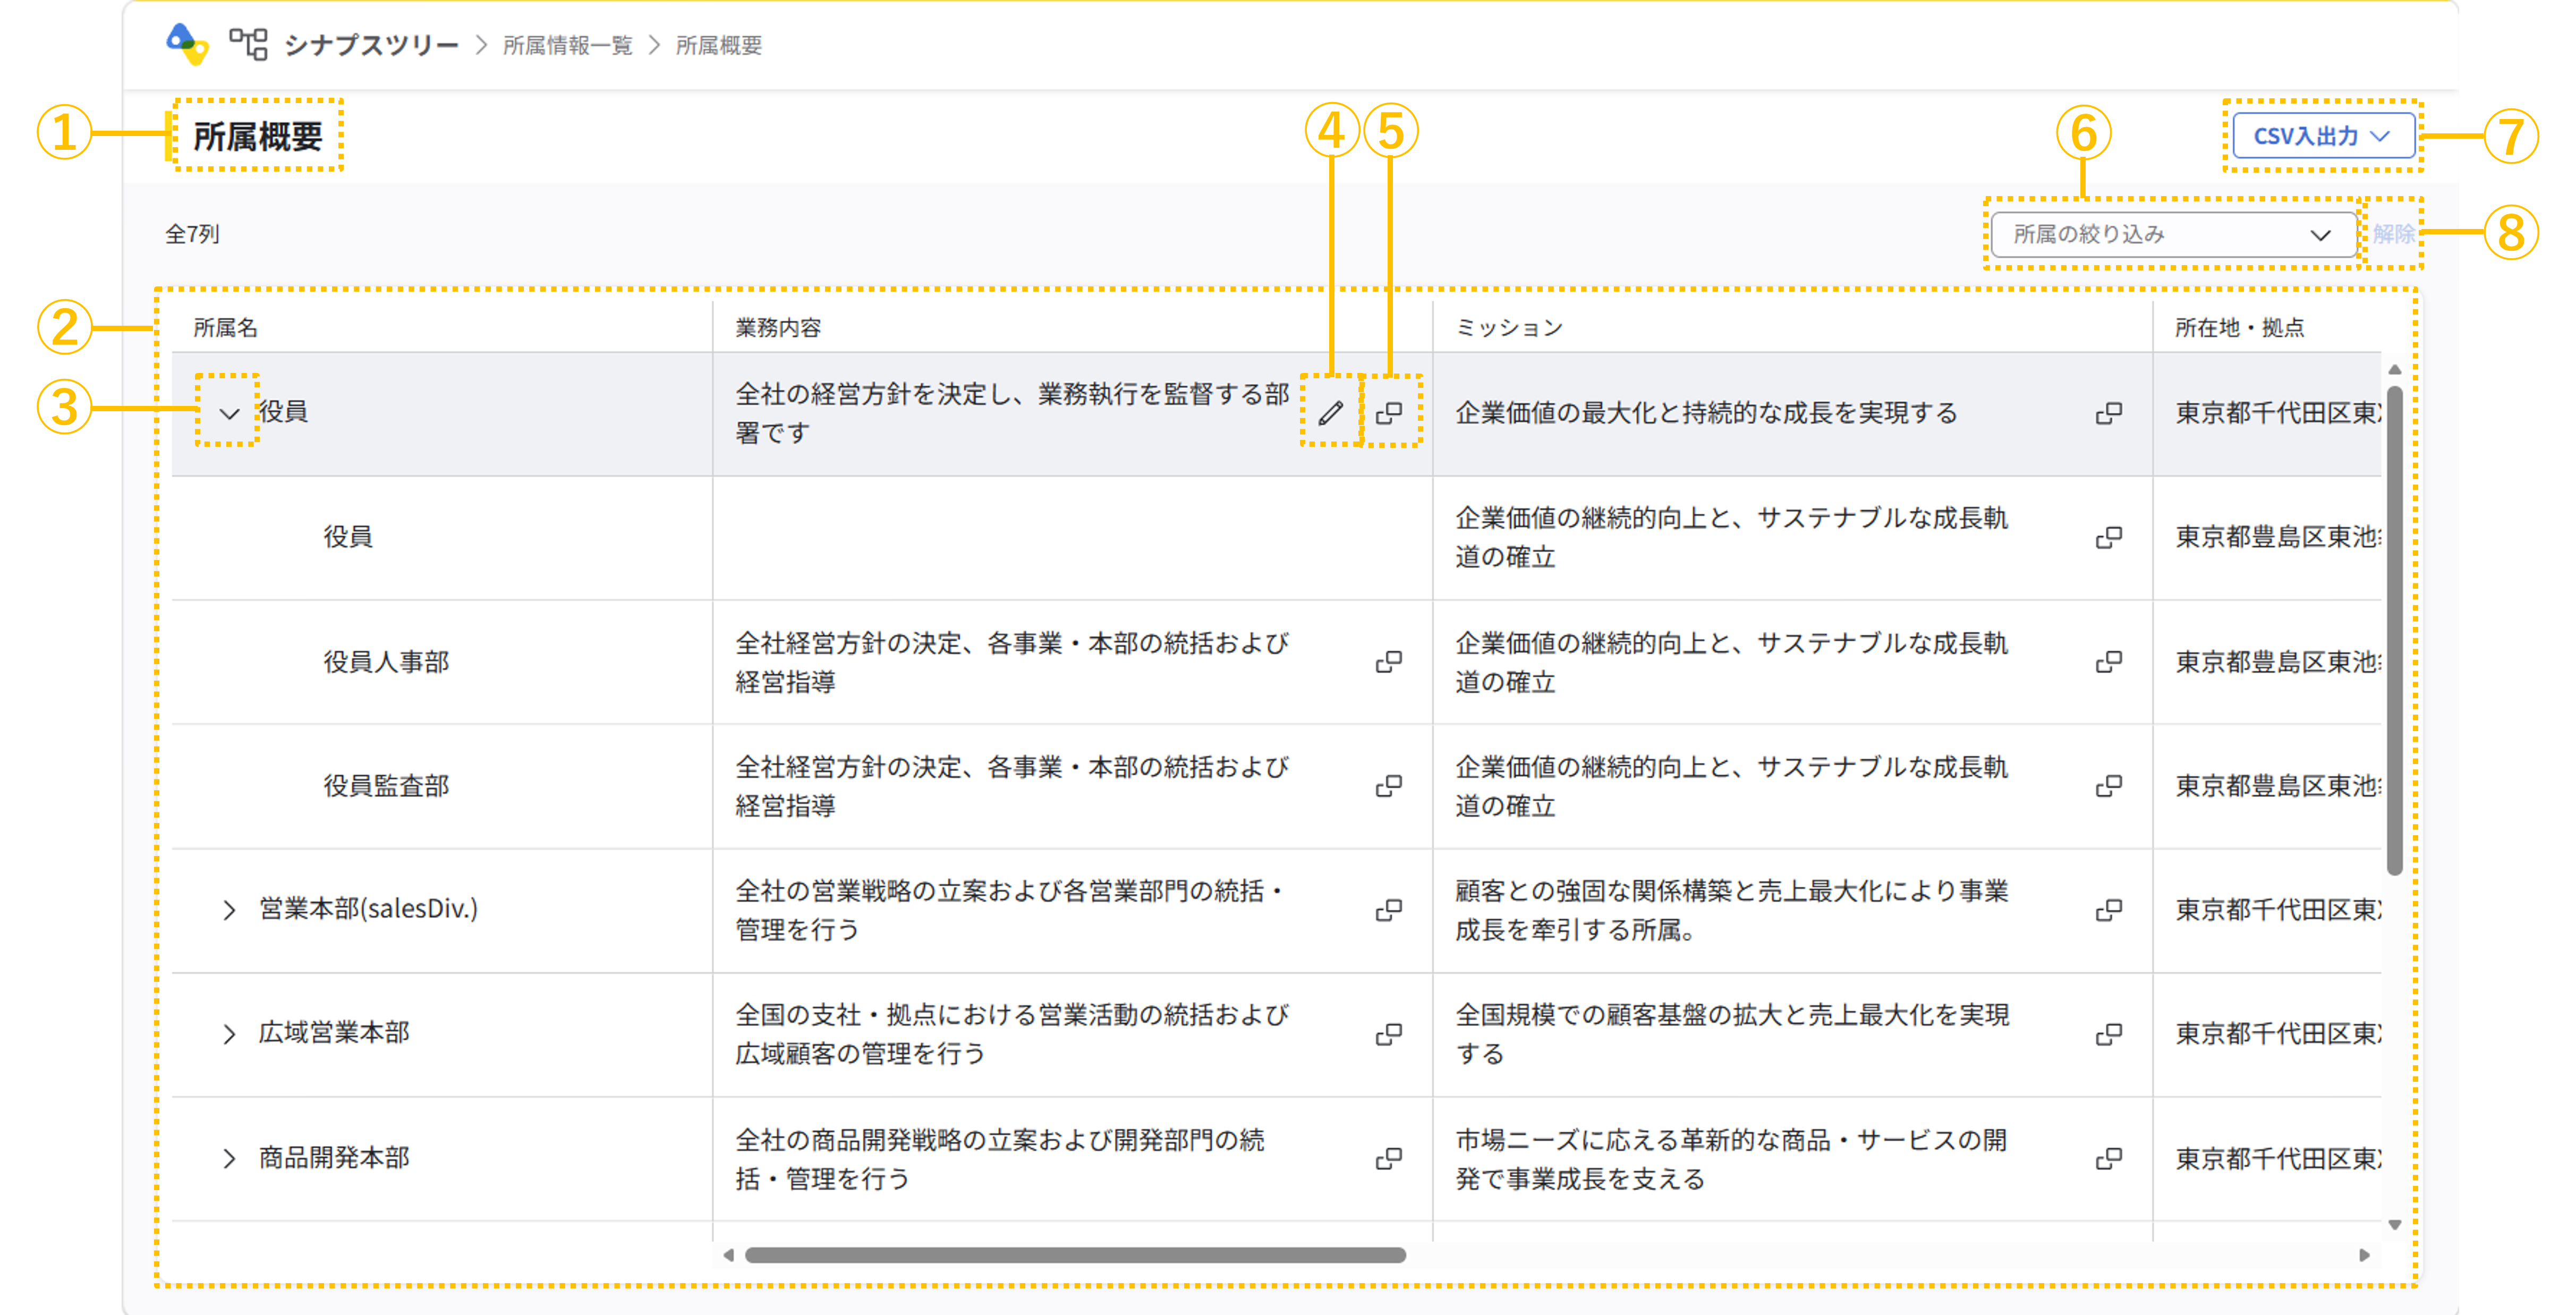Click the scroll down arrow
2576x1315 pixels.
pos(2394,1224)
